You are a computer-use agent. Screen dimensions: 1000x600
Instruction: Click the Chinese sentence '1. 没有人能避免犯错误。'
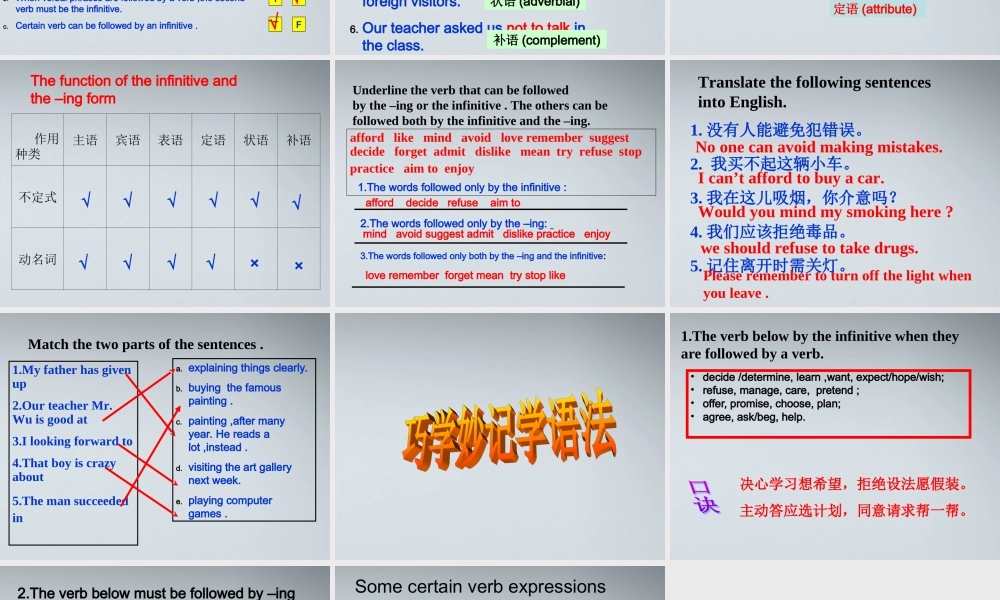tap(777, 130)
